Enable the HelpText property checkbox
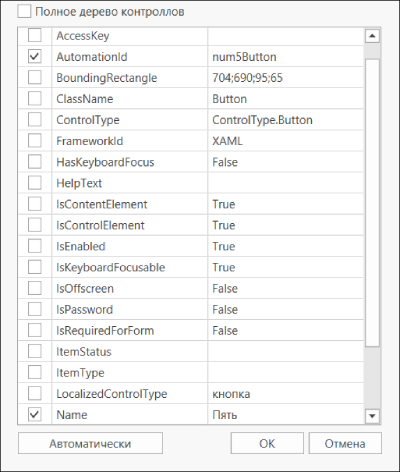400x472 pixels. [35, 183]
